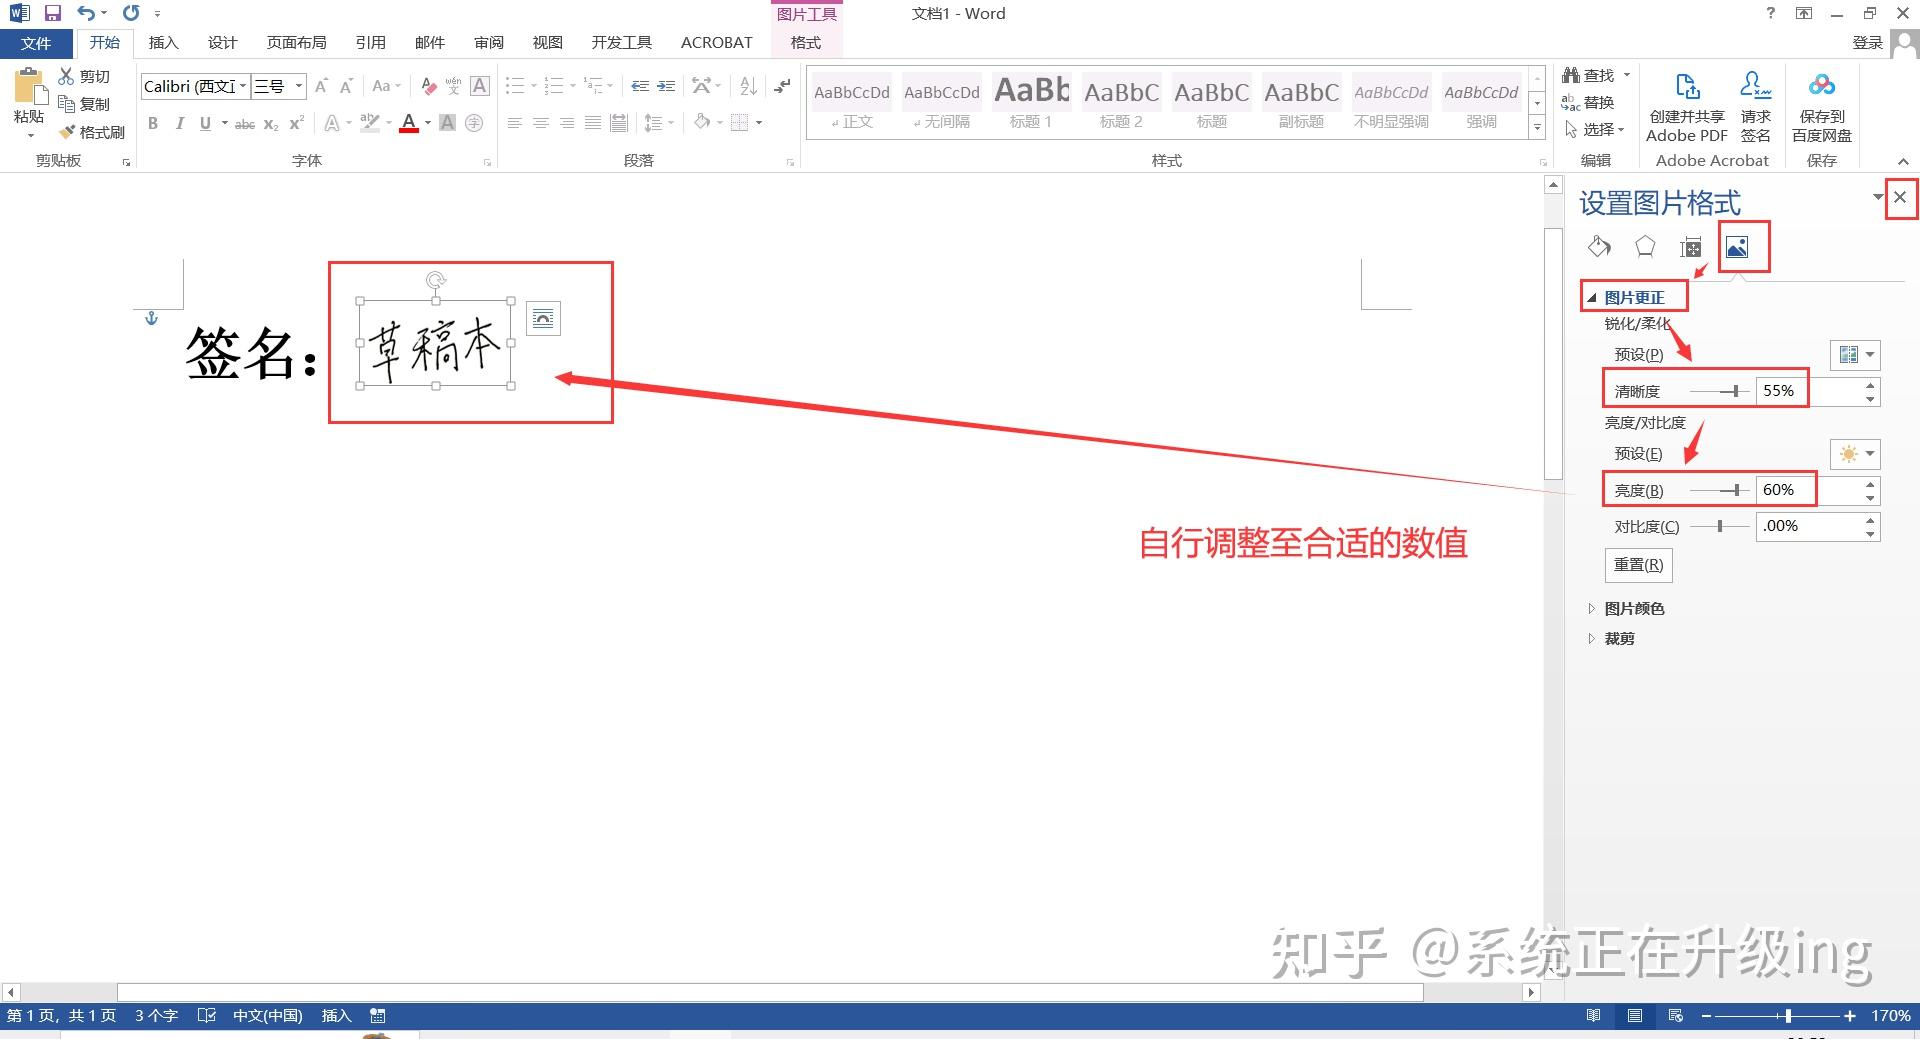
Task: Toggle center alignment
Action: pos(541,123)
